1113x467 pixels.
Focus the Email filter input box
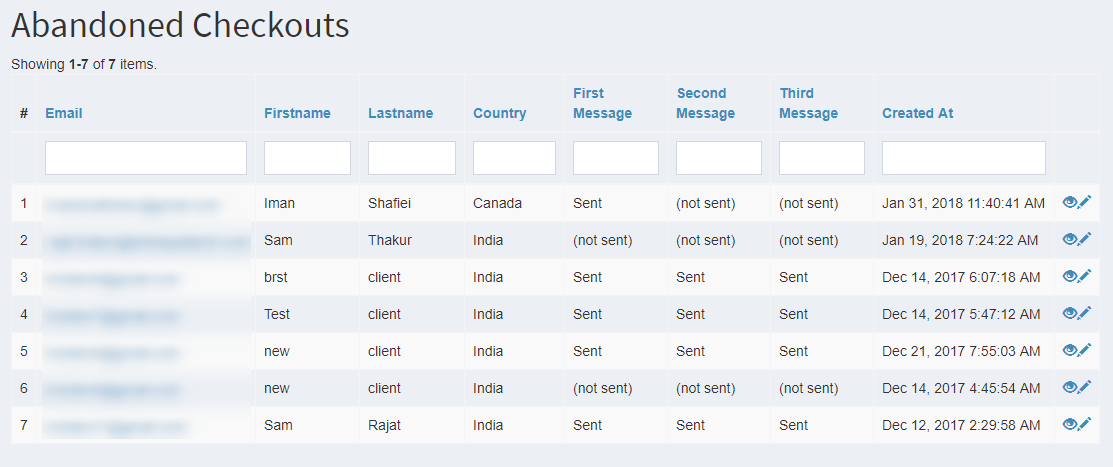[146, 158]
